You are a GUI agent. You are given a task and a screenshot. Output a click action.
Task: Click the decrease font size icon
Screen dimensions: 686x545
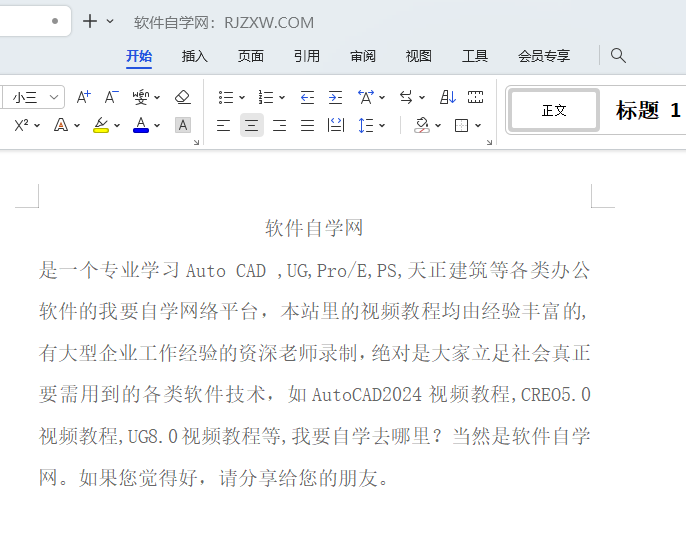click(x=112, y=97)
